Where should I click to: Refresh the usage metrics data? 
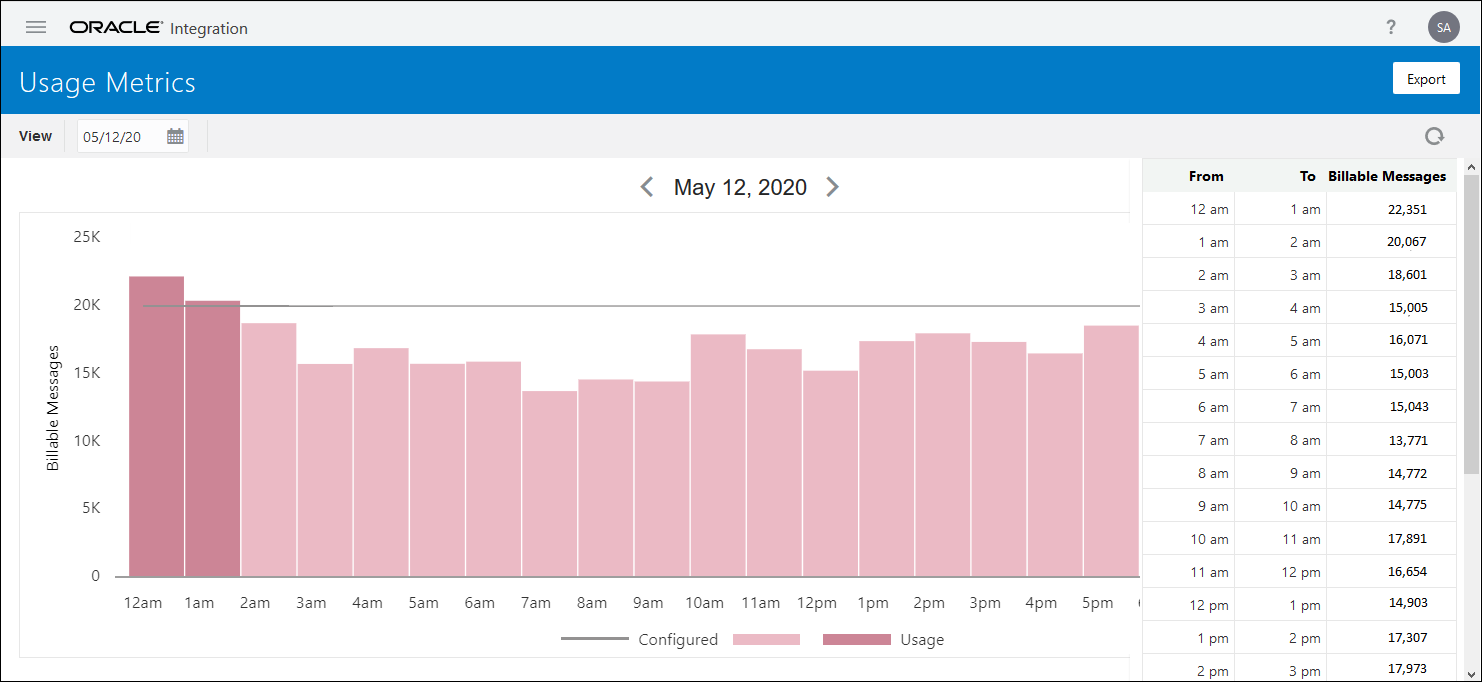click(x=1434, y=136)
